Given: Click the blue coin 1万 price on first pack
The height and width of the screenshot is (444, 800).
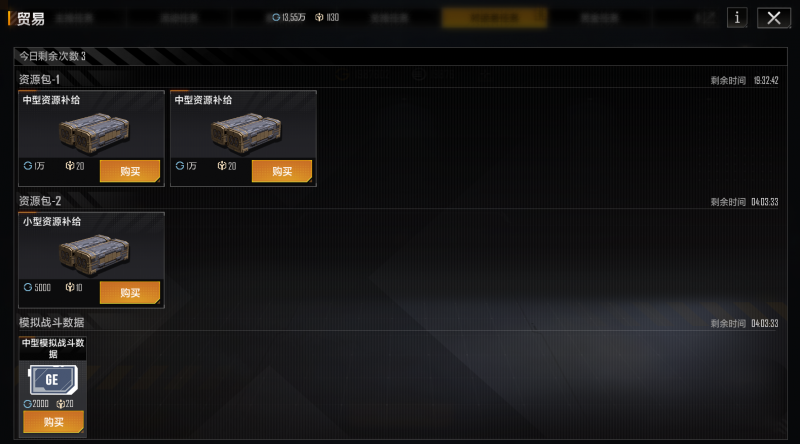Looking at the screenshot, I should click(x=34, y=166).
